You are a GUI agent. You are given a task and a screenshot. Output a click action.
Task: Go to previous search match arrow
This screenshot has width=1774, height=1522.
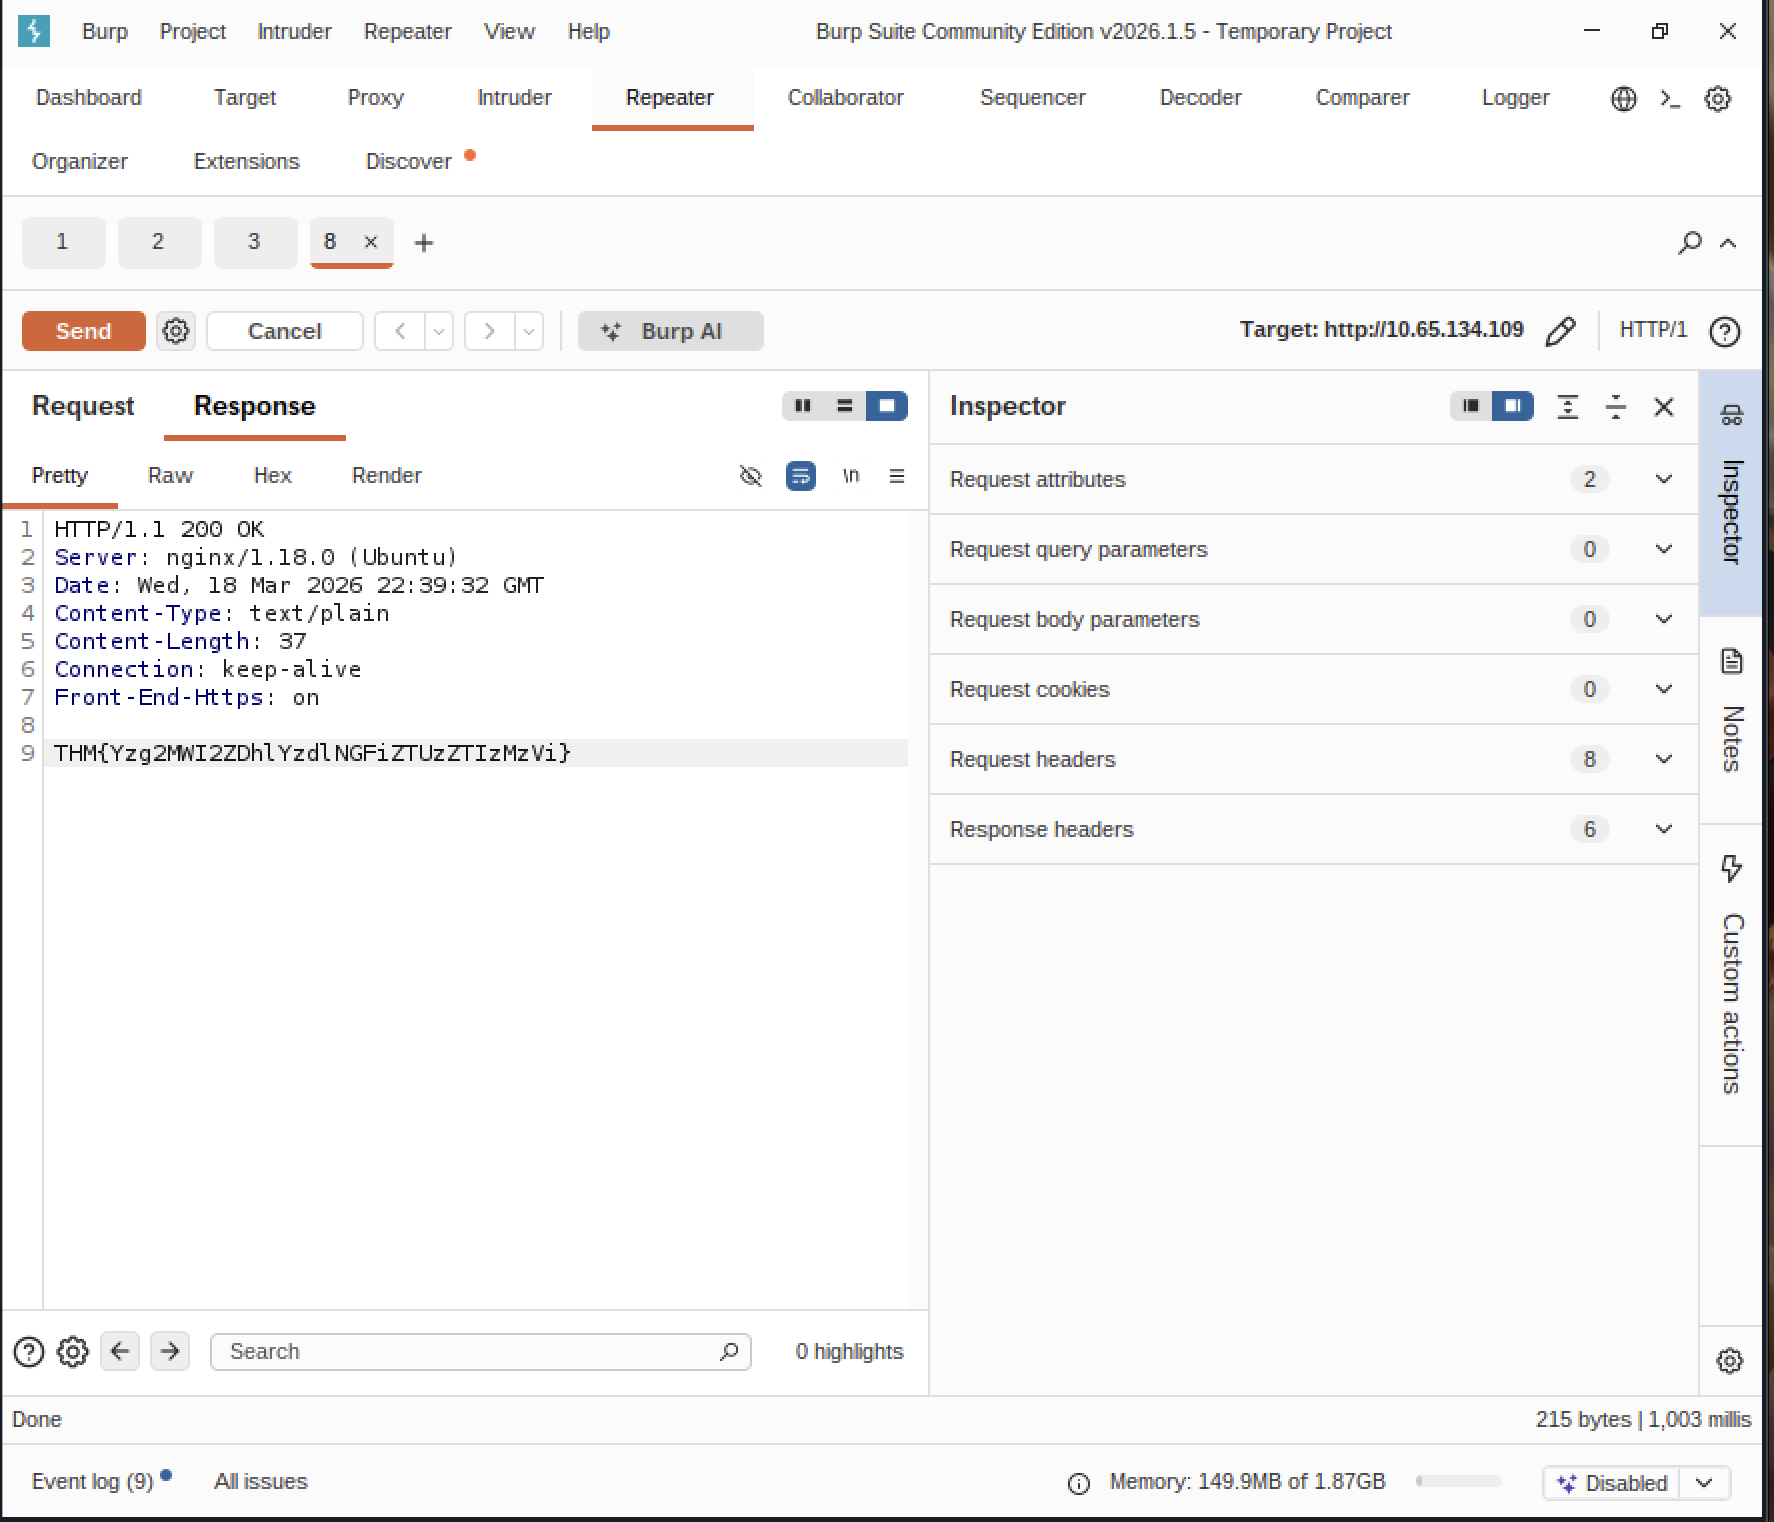point(120,1352)
